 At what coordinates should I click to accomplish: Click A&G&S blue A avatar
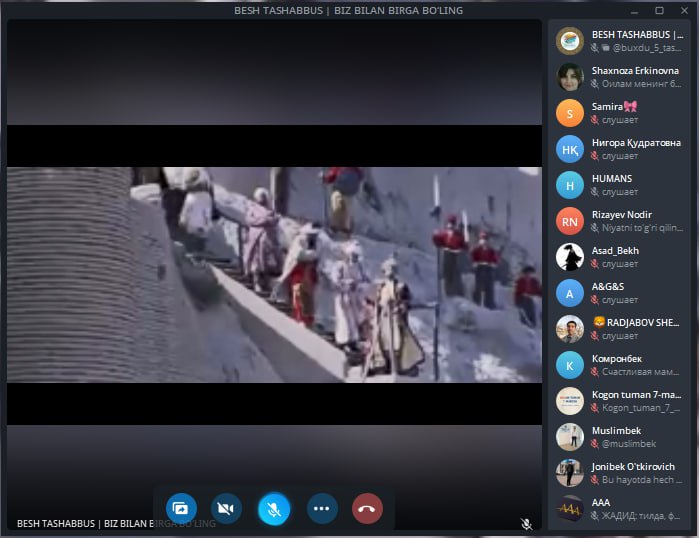tap(570, 293)
